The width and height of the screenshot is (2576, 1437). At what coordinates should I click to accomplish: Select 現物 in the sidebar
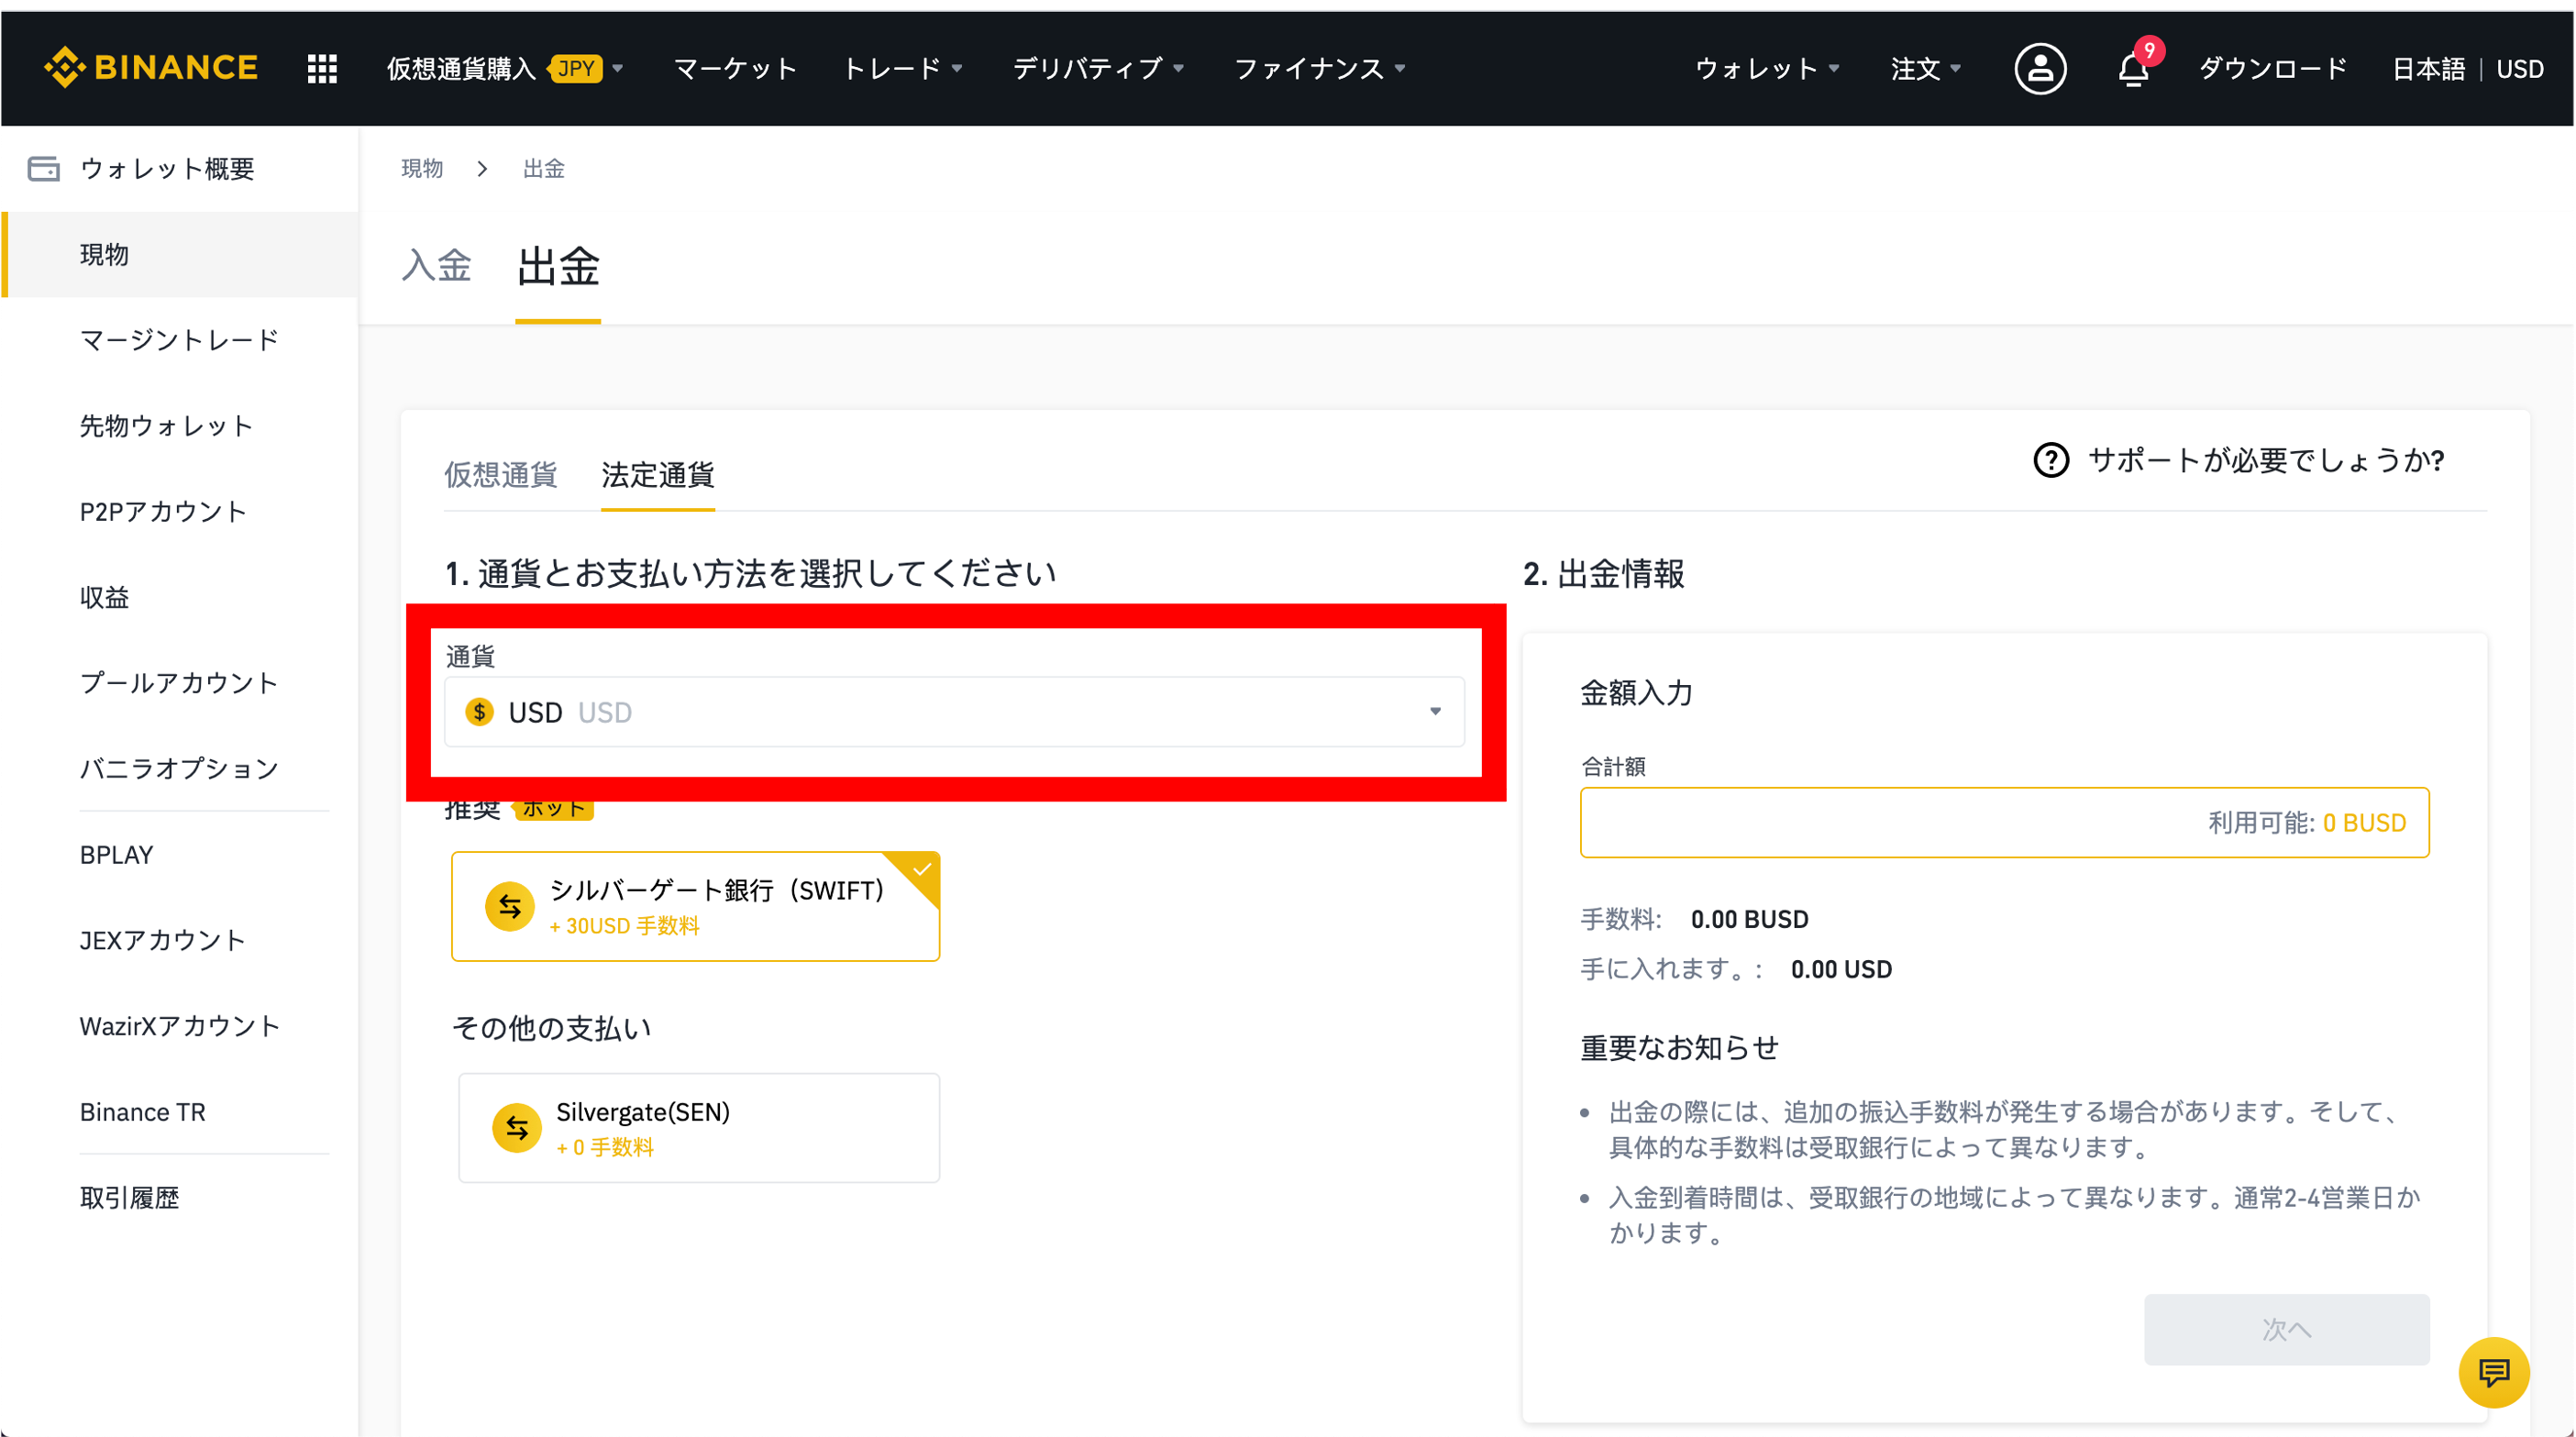coord(179,254)
